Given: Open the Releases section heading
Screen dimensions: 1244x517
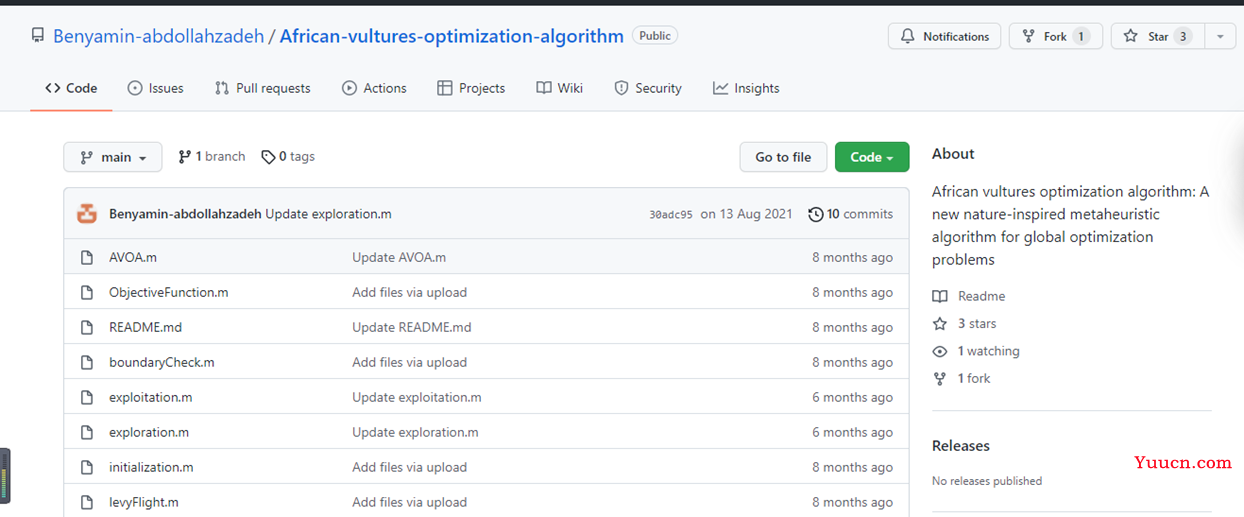Looking at the screenshot, I should [x=961, y=446].
